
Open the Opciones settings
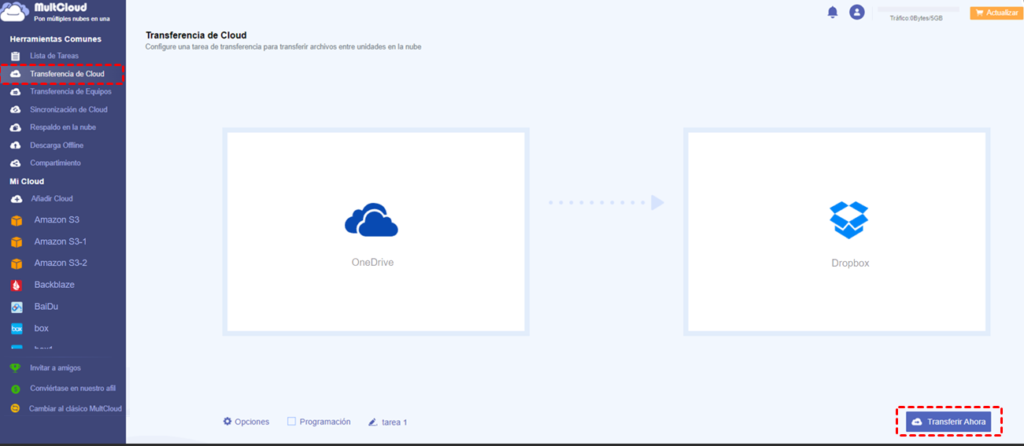pos(246,422)
